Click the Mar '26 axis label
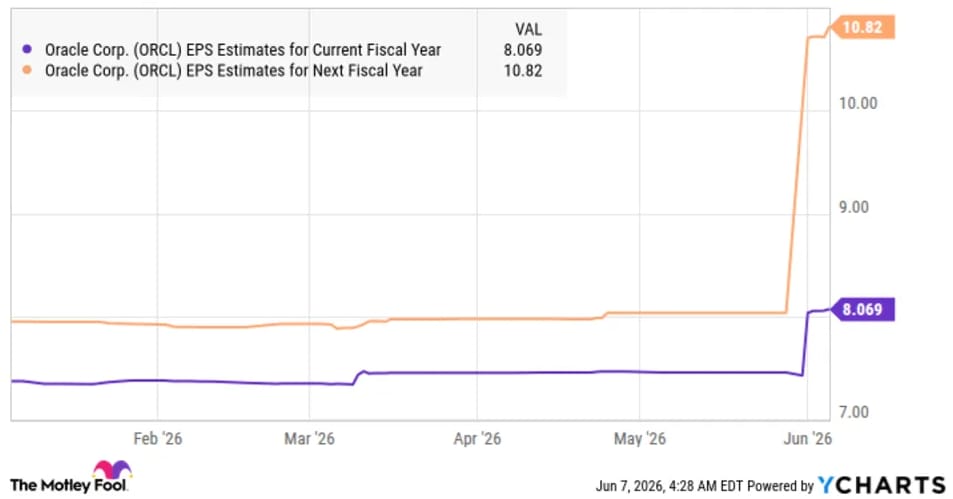Viewport: 953px width, 499px height. click(x=309, y=438)
